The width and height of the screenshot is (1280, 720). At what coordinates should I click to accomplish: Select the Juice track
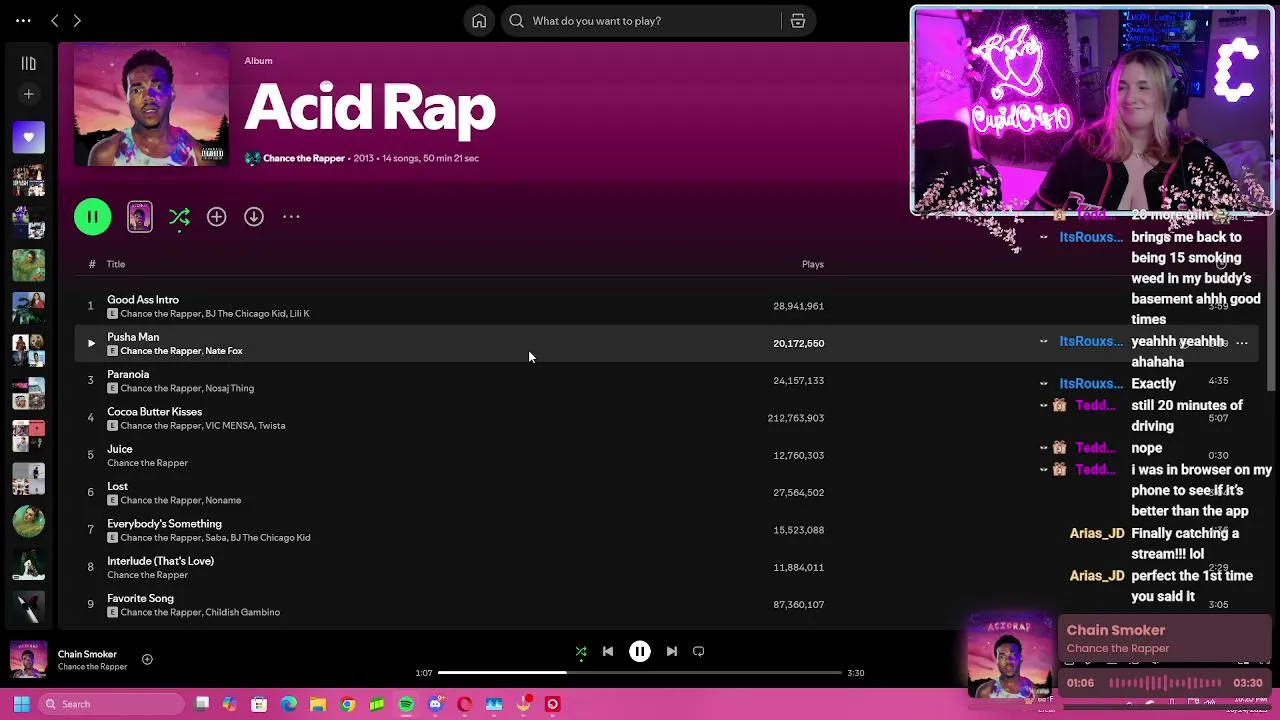(x=120, y=449)
